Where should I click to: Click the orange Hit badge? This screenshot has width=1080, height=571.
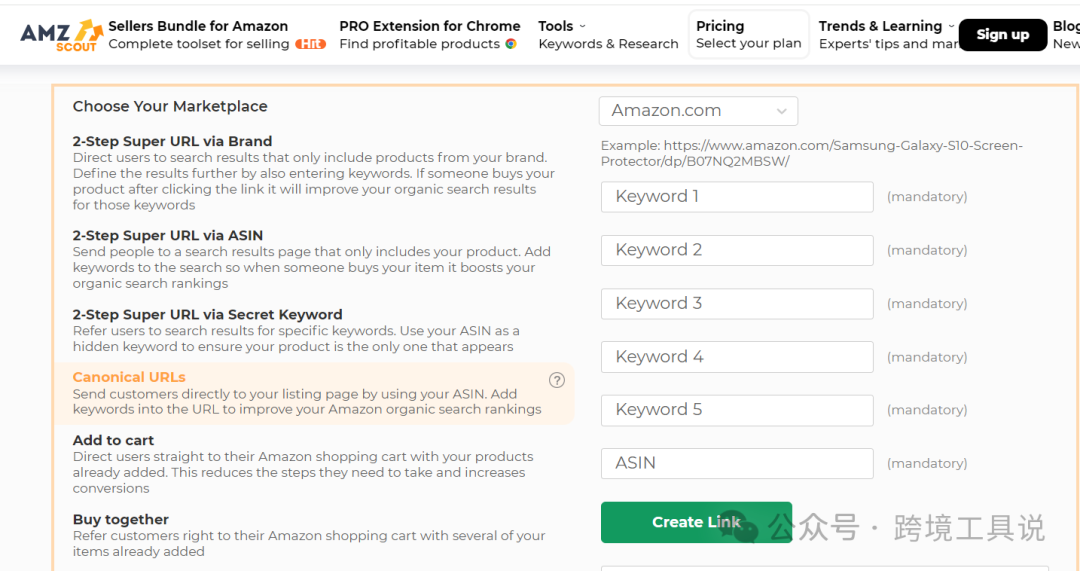[x=311, y=44]
